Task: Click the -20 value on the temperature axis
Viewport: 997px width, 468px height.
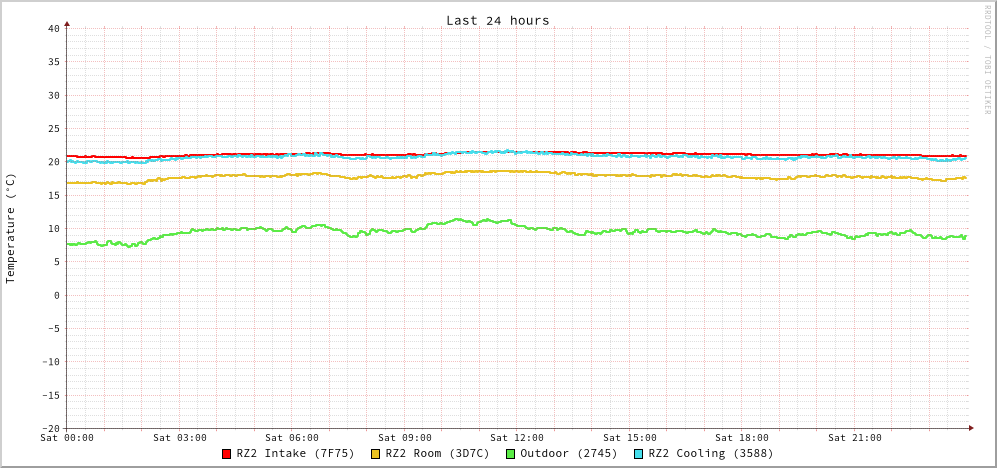Action: click(x=50, y=428)
